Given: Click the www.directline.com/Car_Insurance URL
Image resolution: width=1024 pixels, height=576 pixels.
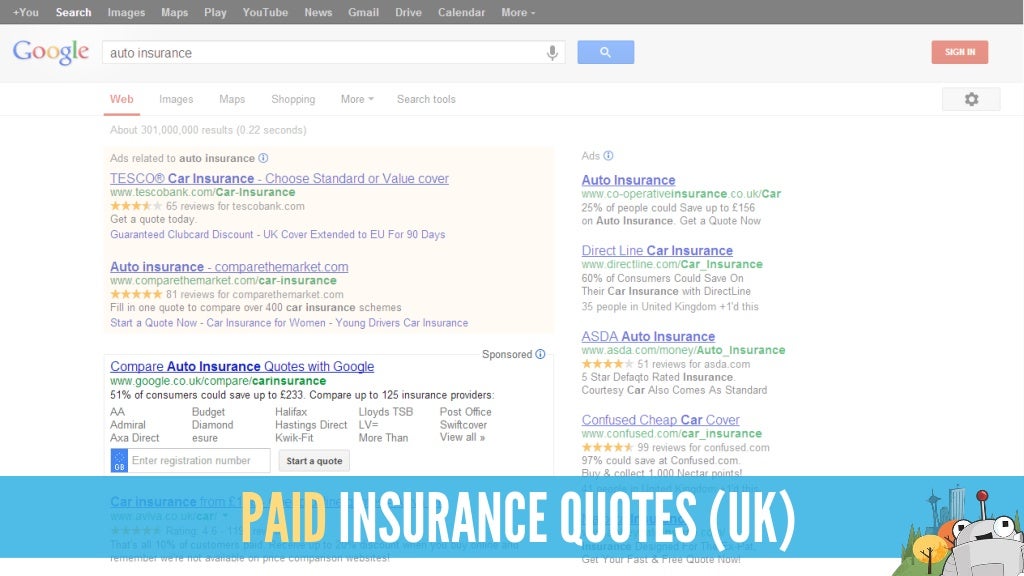Looking at the screenshot, I should coord(672,264).
